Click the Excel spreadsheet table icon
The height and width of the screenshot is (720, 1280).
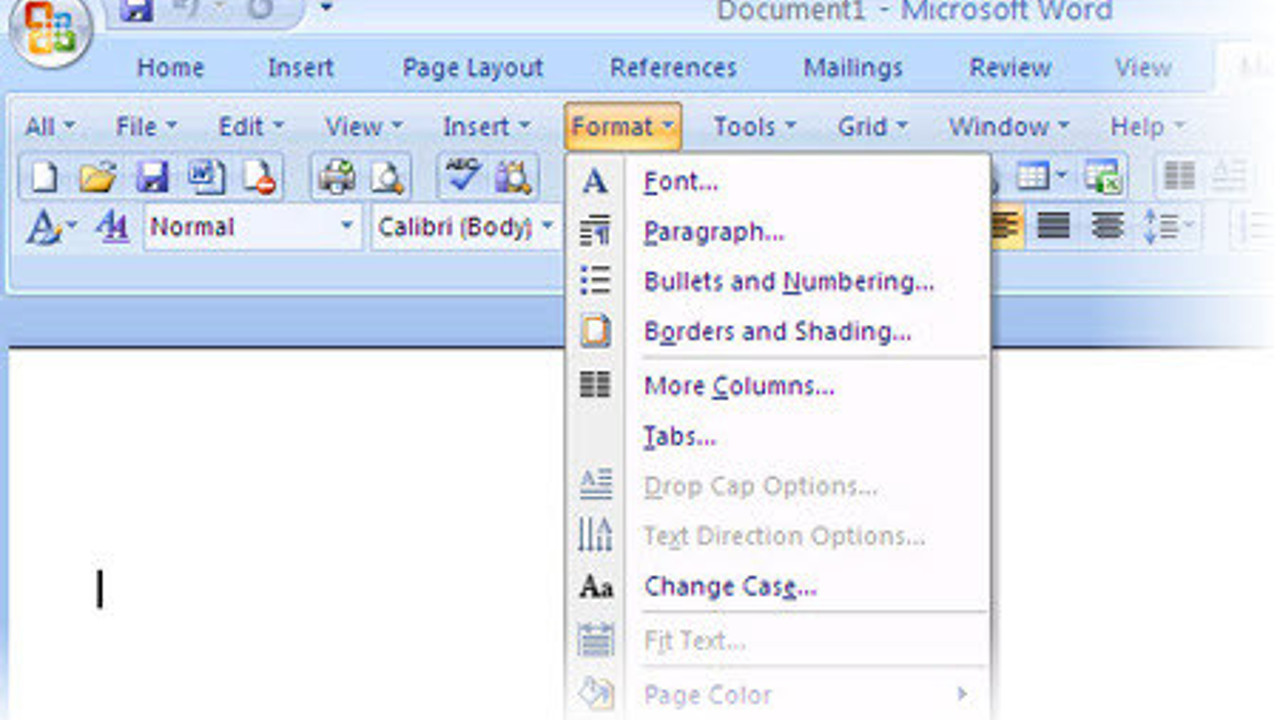point(1103,177)
